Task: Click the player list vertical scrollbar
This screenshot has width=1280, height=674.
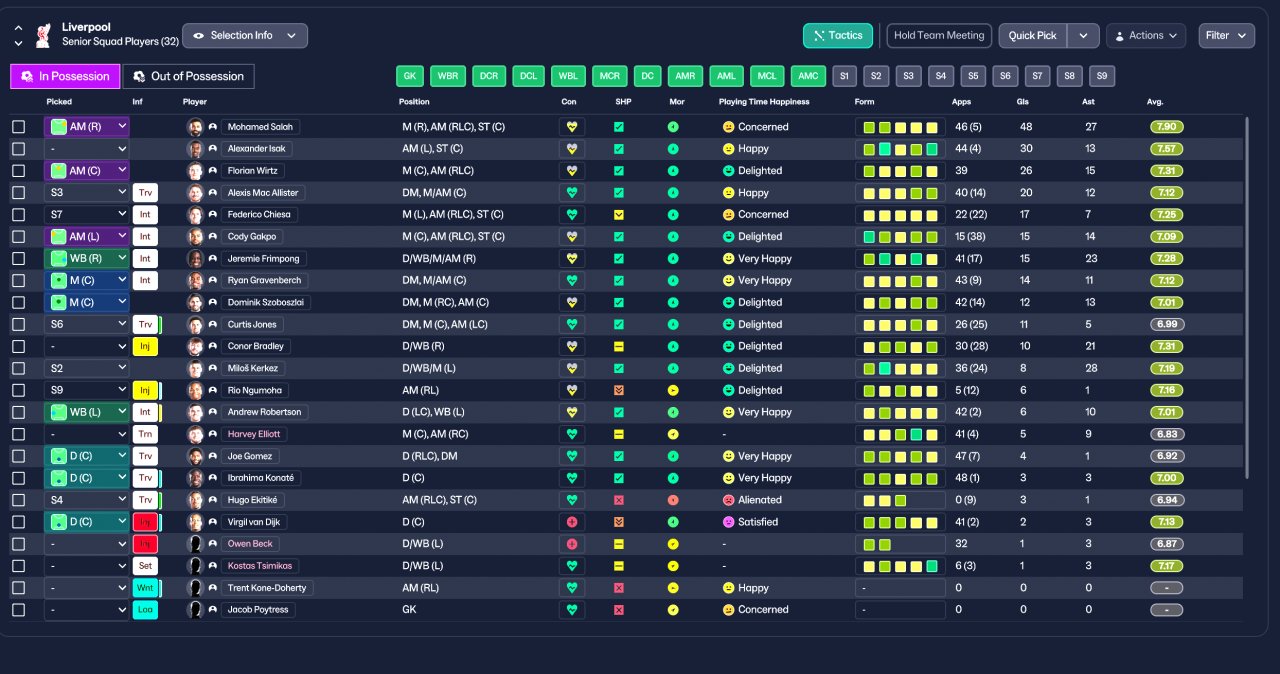Action: click(1246, 296)
